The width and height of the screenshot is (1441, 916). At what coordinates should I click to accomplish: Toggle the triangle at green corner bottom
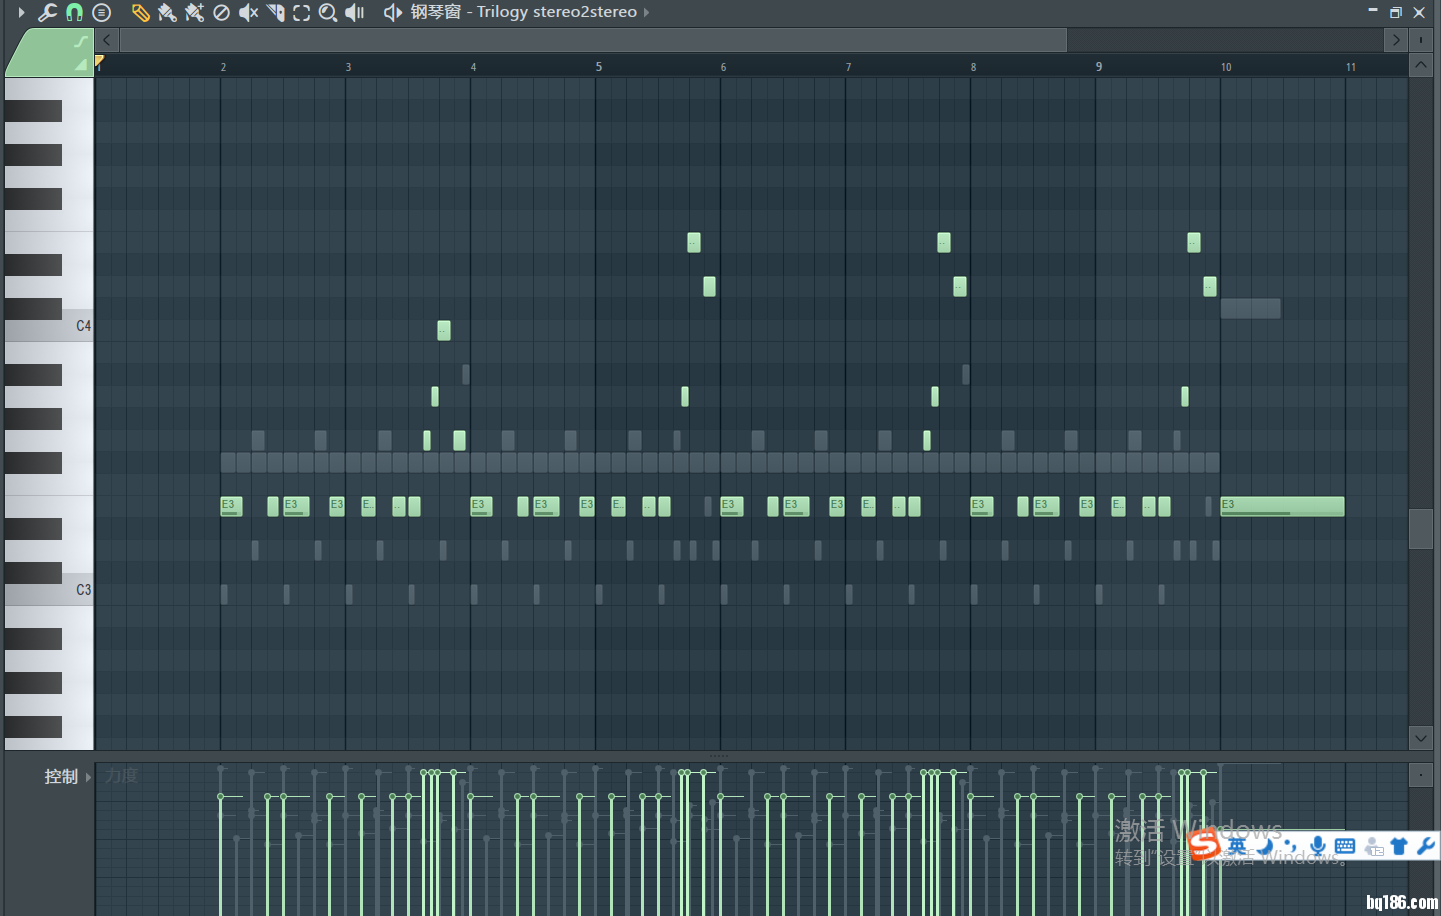click(81, 64)
